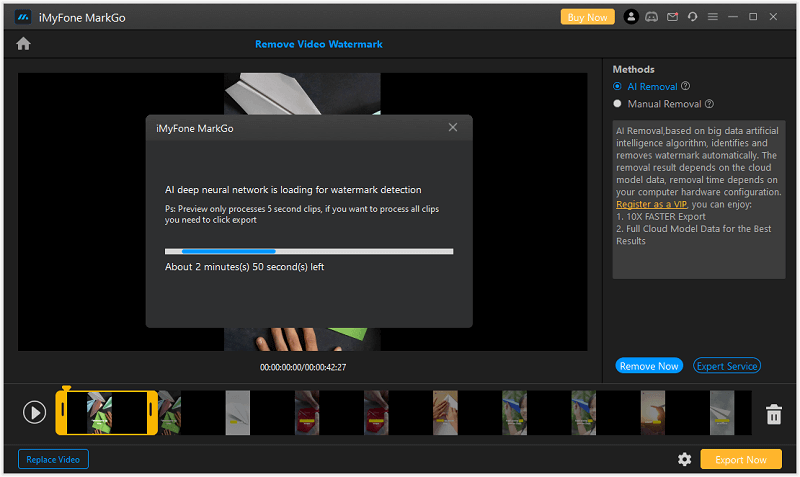The width and height of the screenshot is (800, 477).
Task: Click the Remove Now button
Action: (x=649, y=366)
